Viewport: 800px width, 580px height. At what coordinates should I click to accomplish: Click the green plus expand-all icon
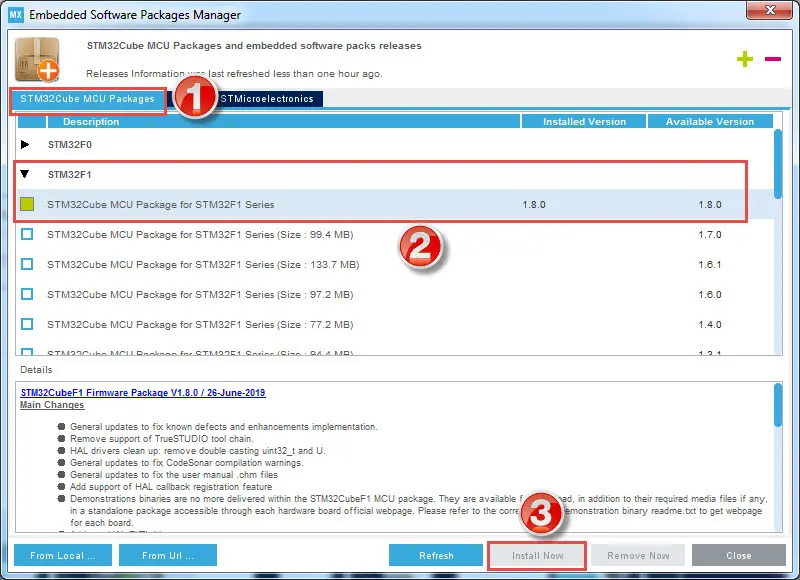(x=744, y=59)
